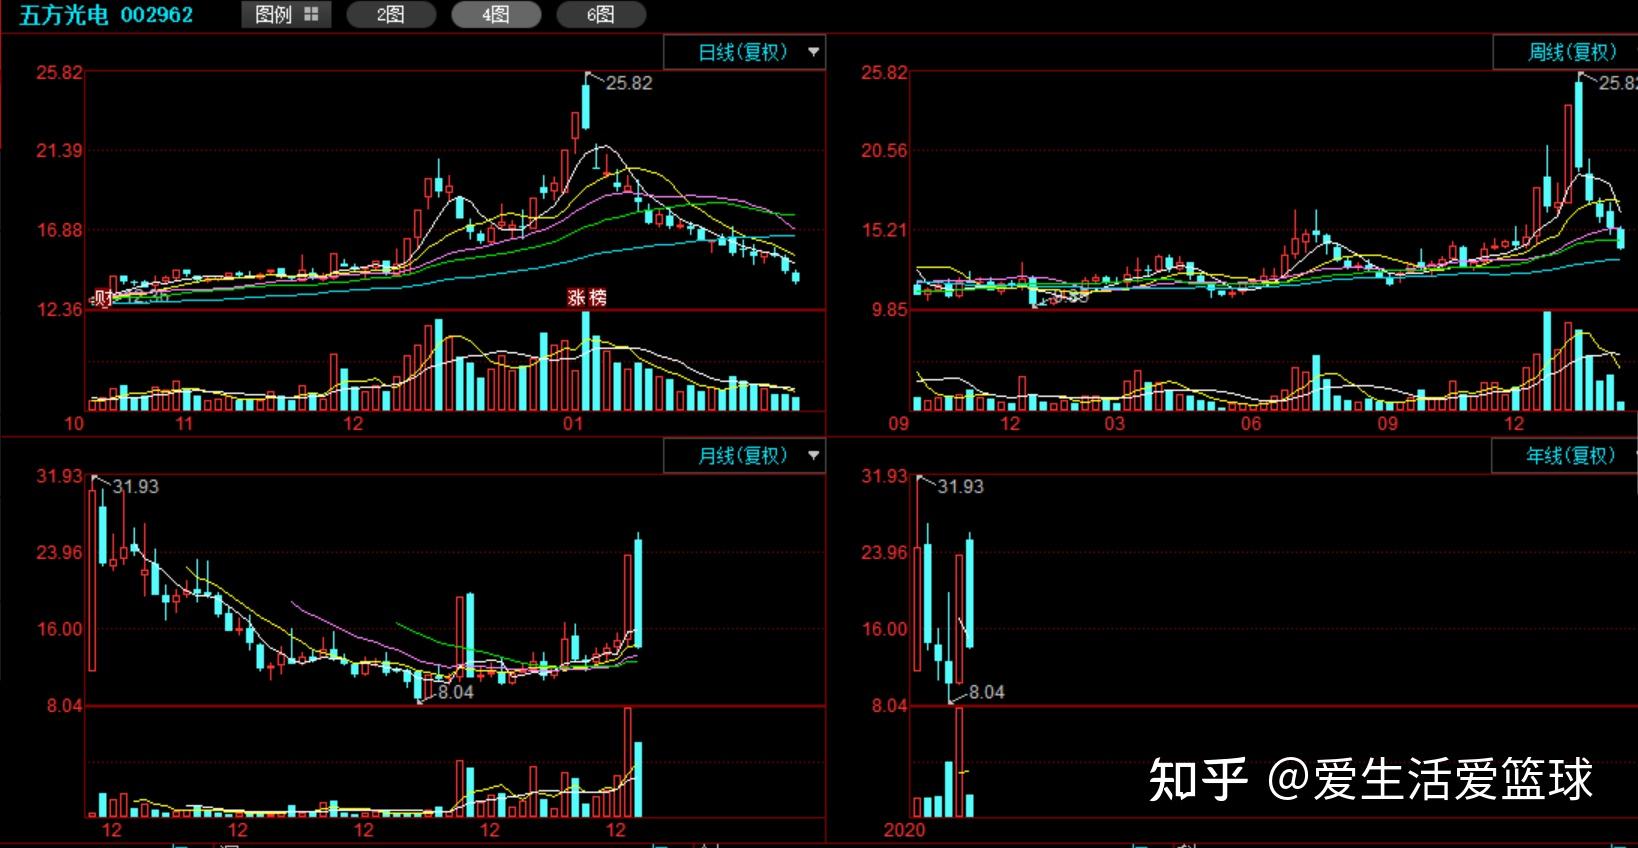Click the 21.39 price level on daily chart axis
The width and height of the screenshot is (1638, 848).
tap(59, 151)
